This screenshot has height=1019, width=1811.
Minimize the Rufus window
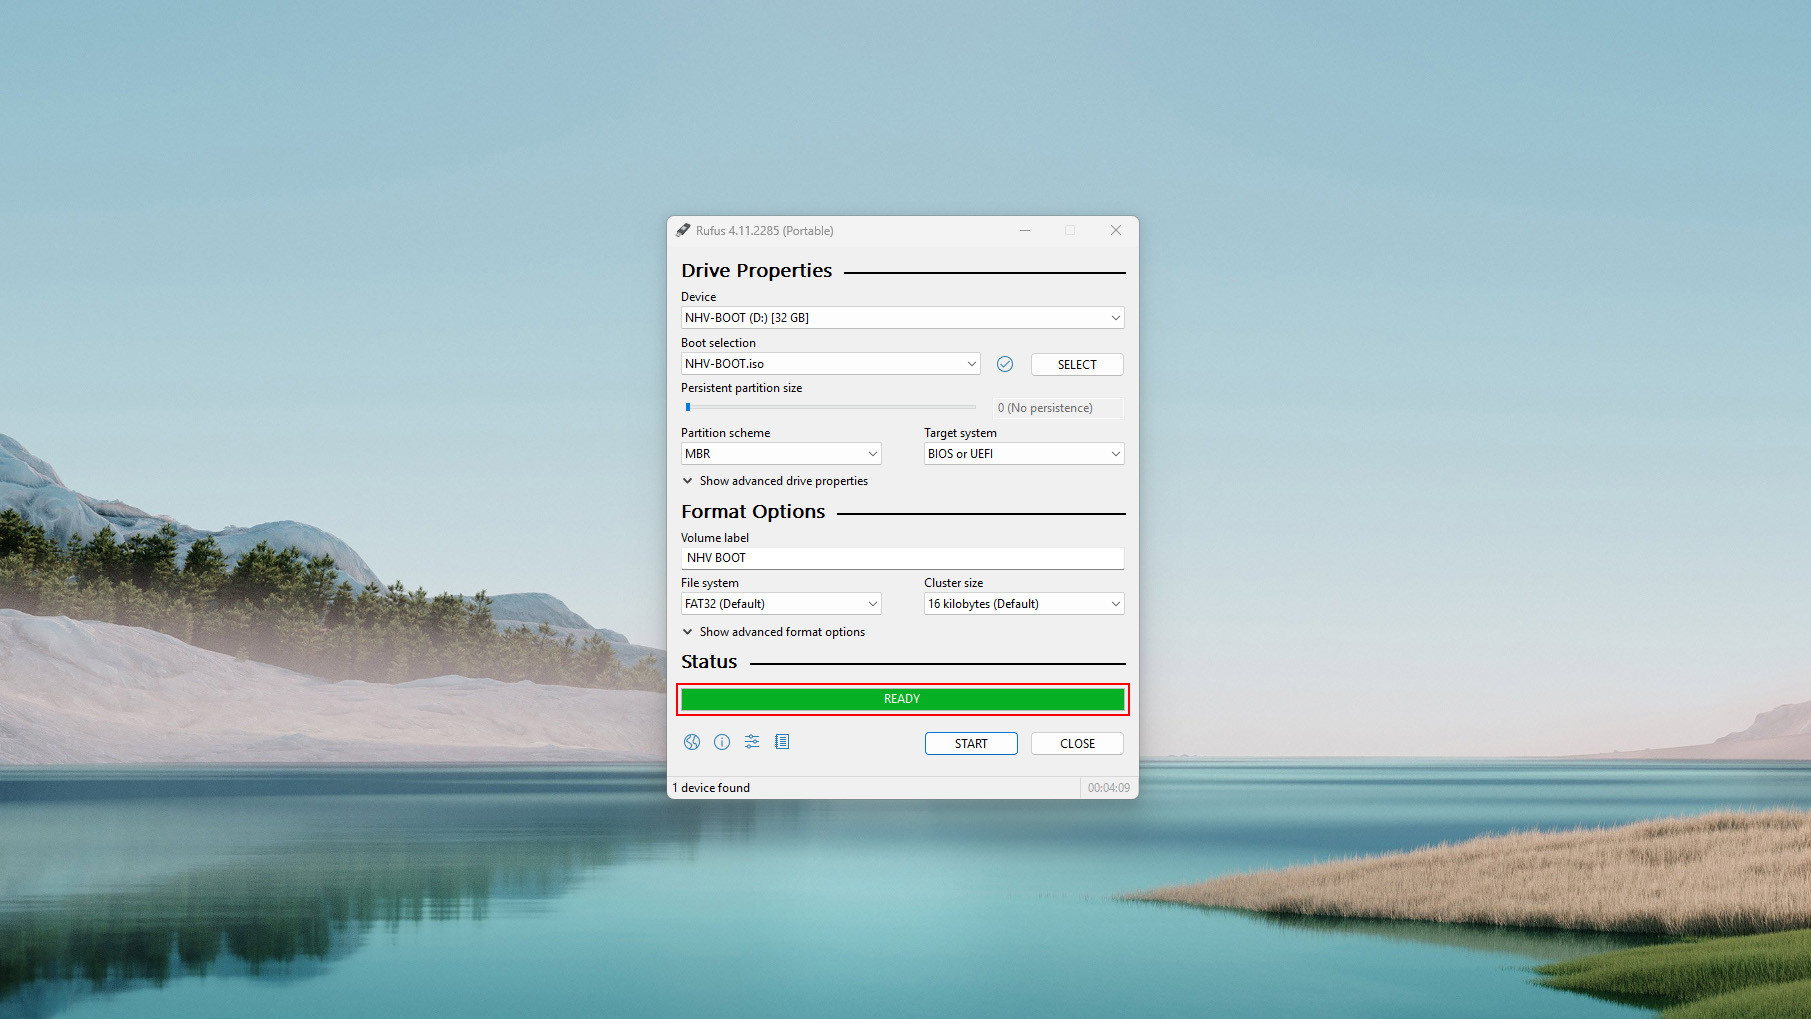(1025, 230)
